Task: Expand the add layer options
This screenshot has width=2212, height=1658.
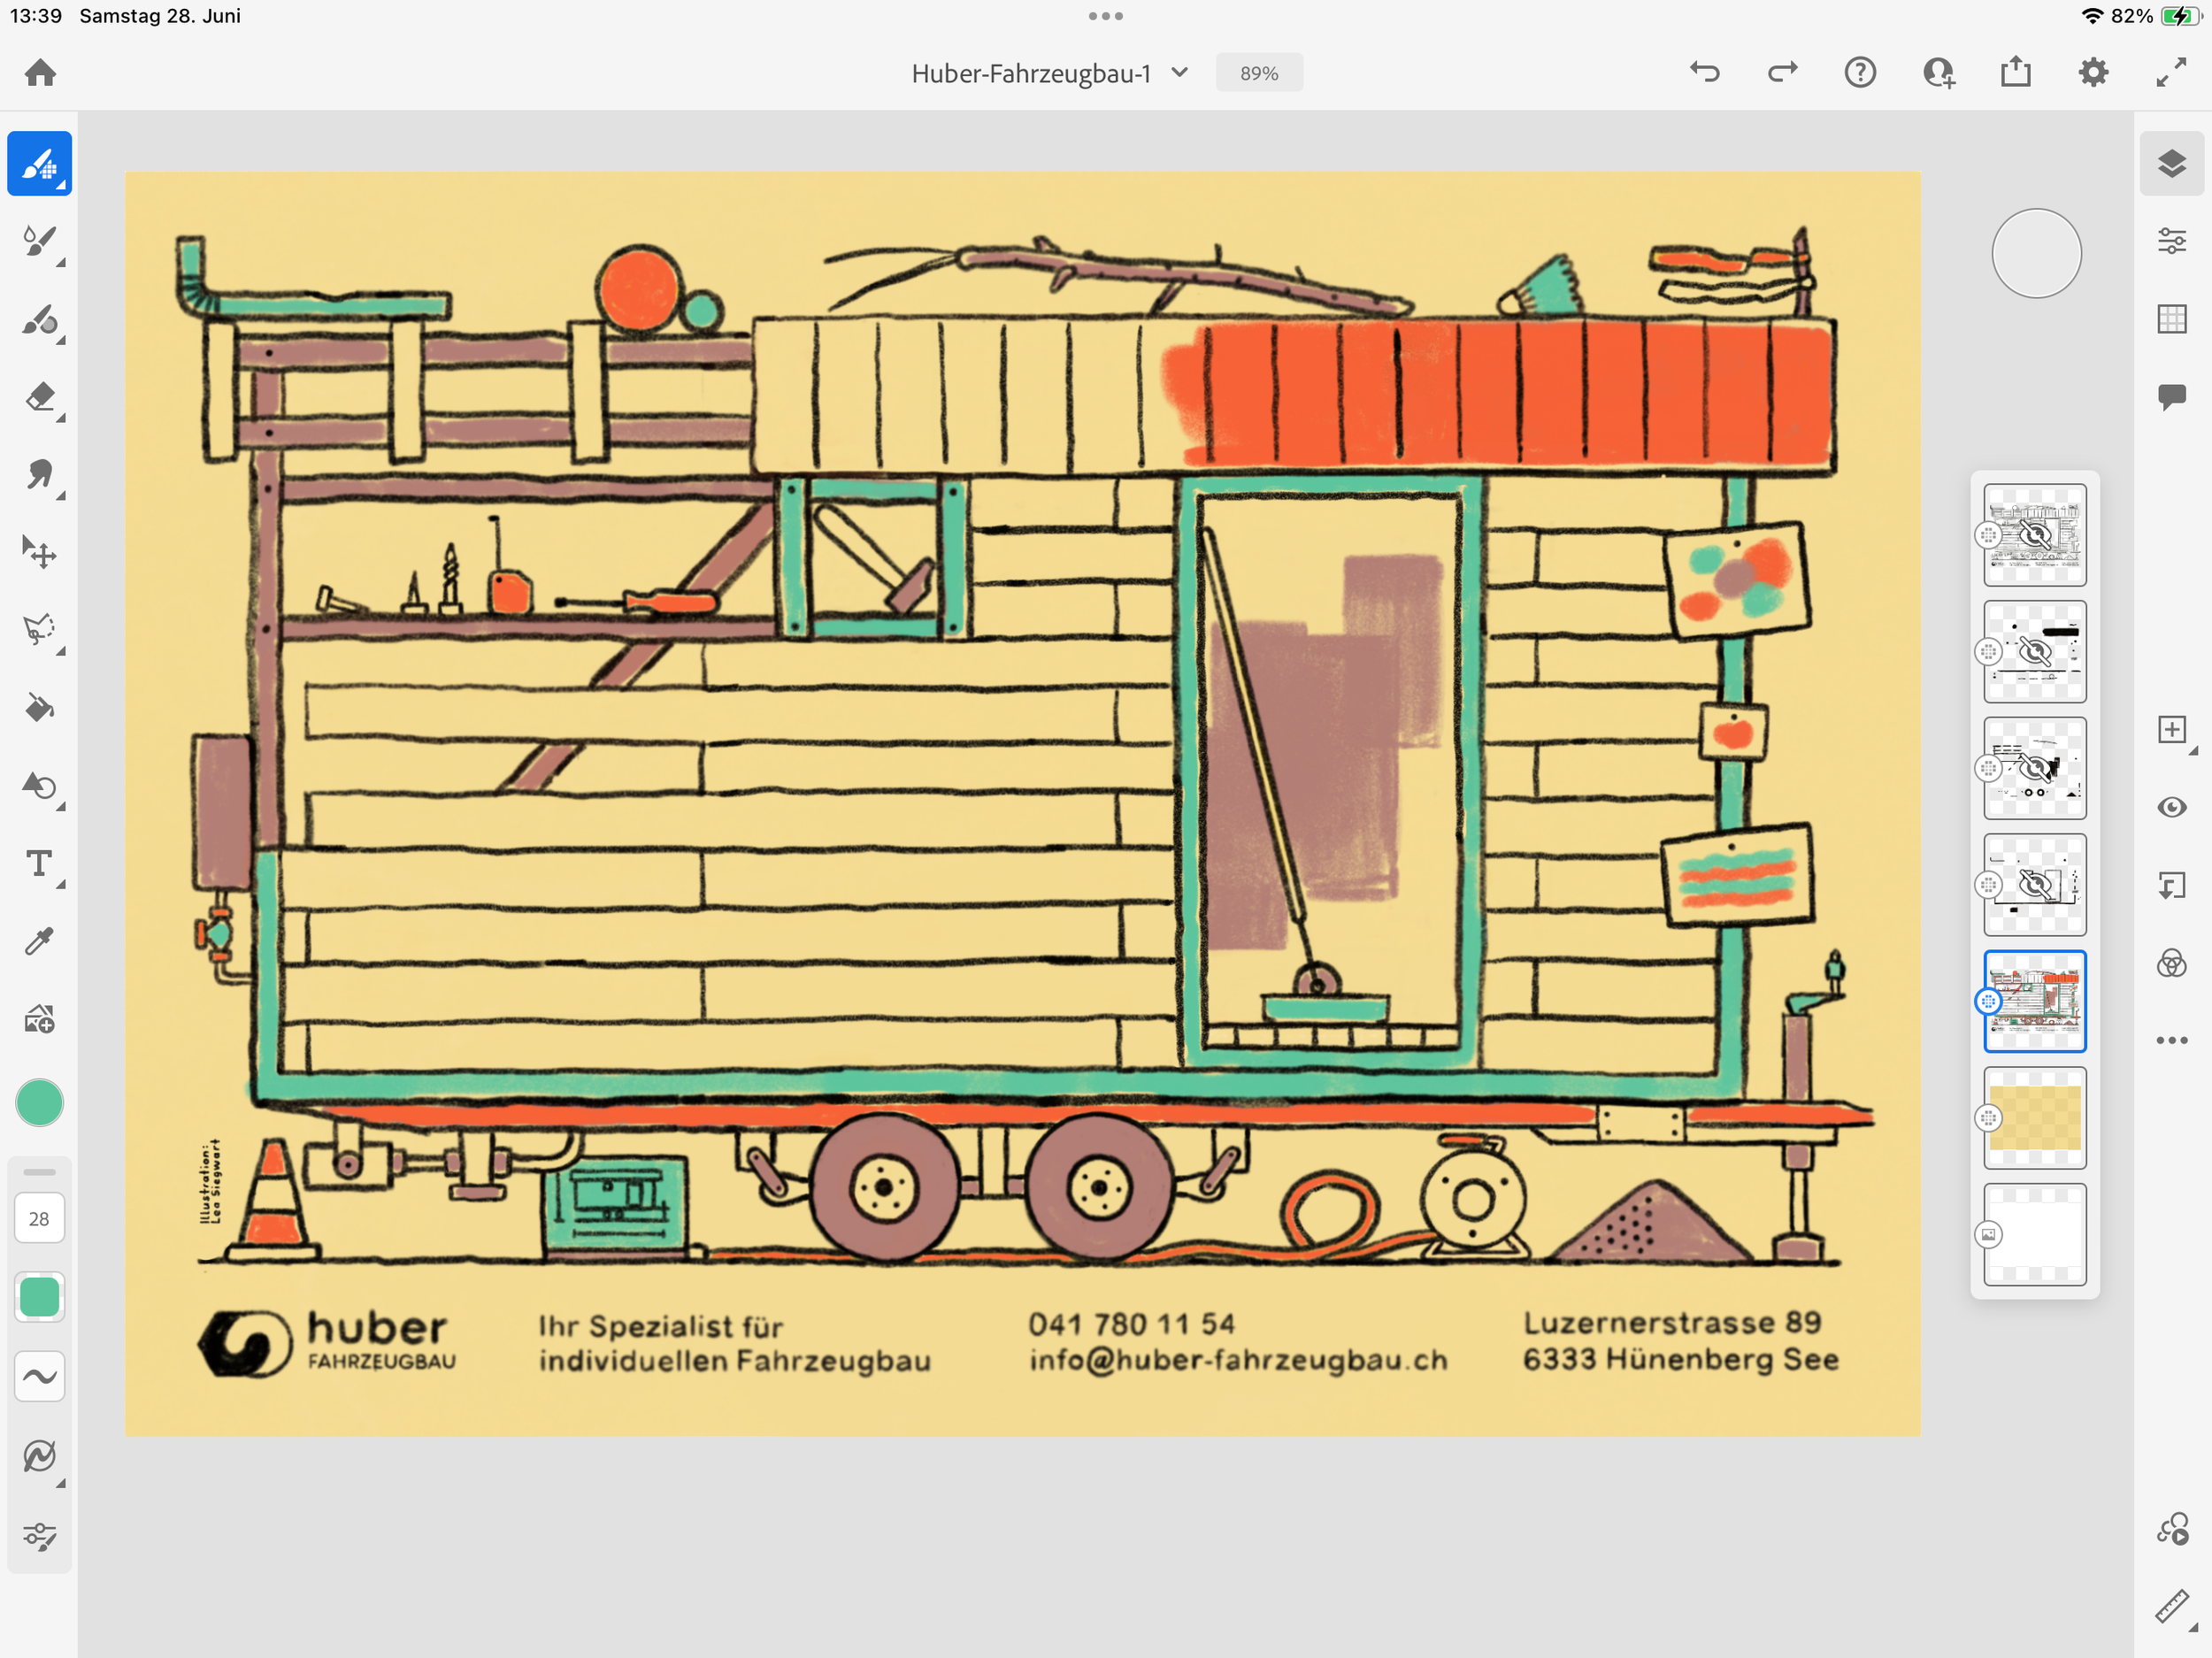Action: tap(2171, 730)
